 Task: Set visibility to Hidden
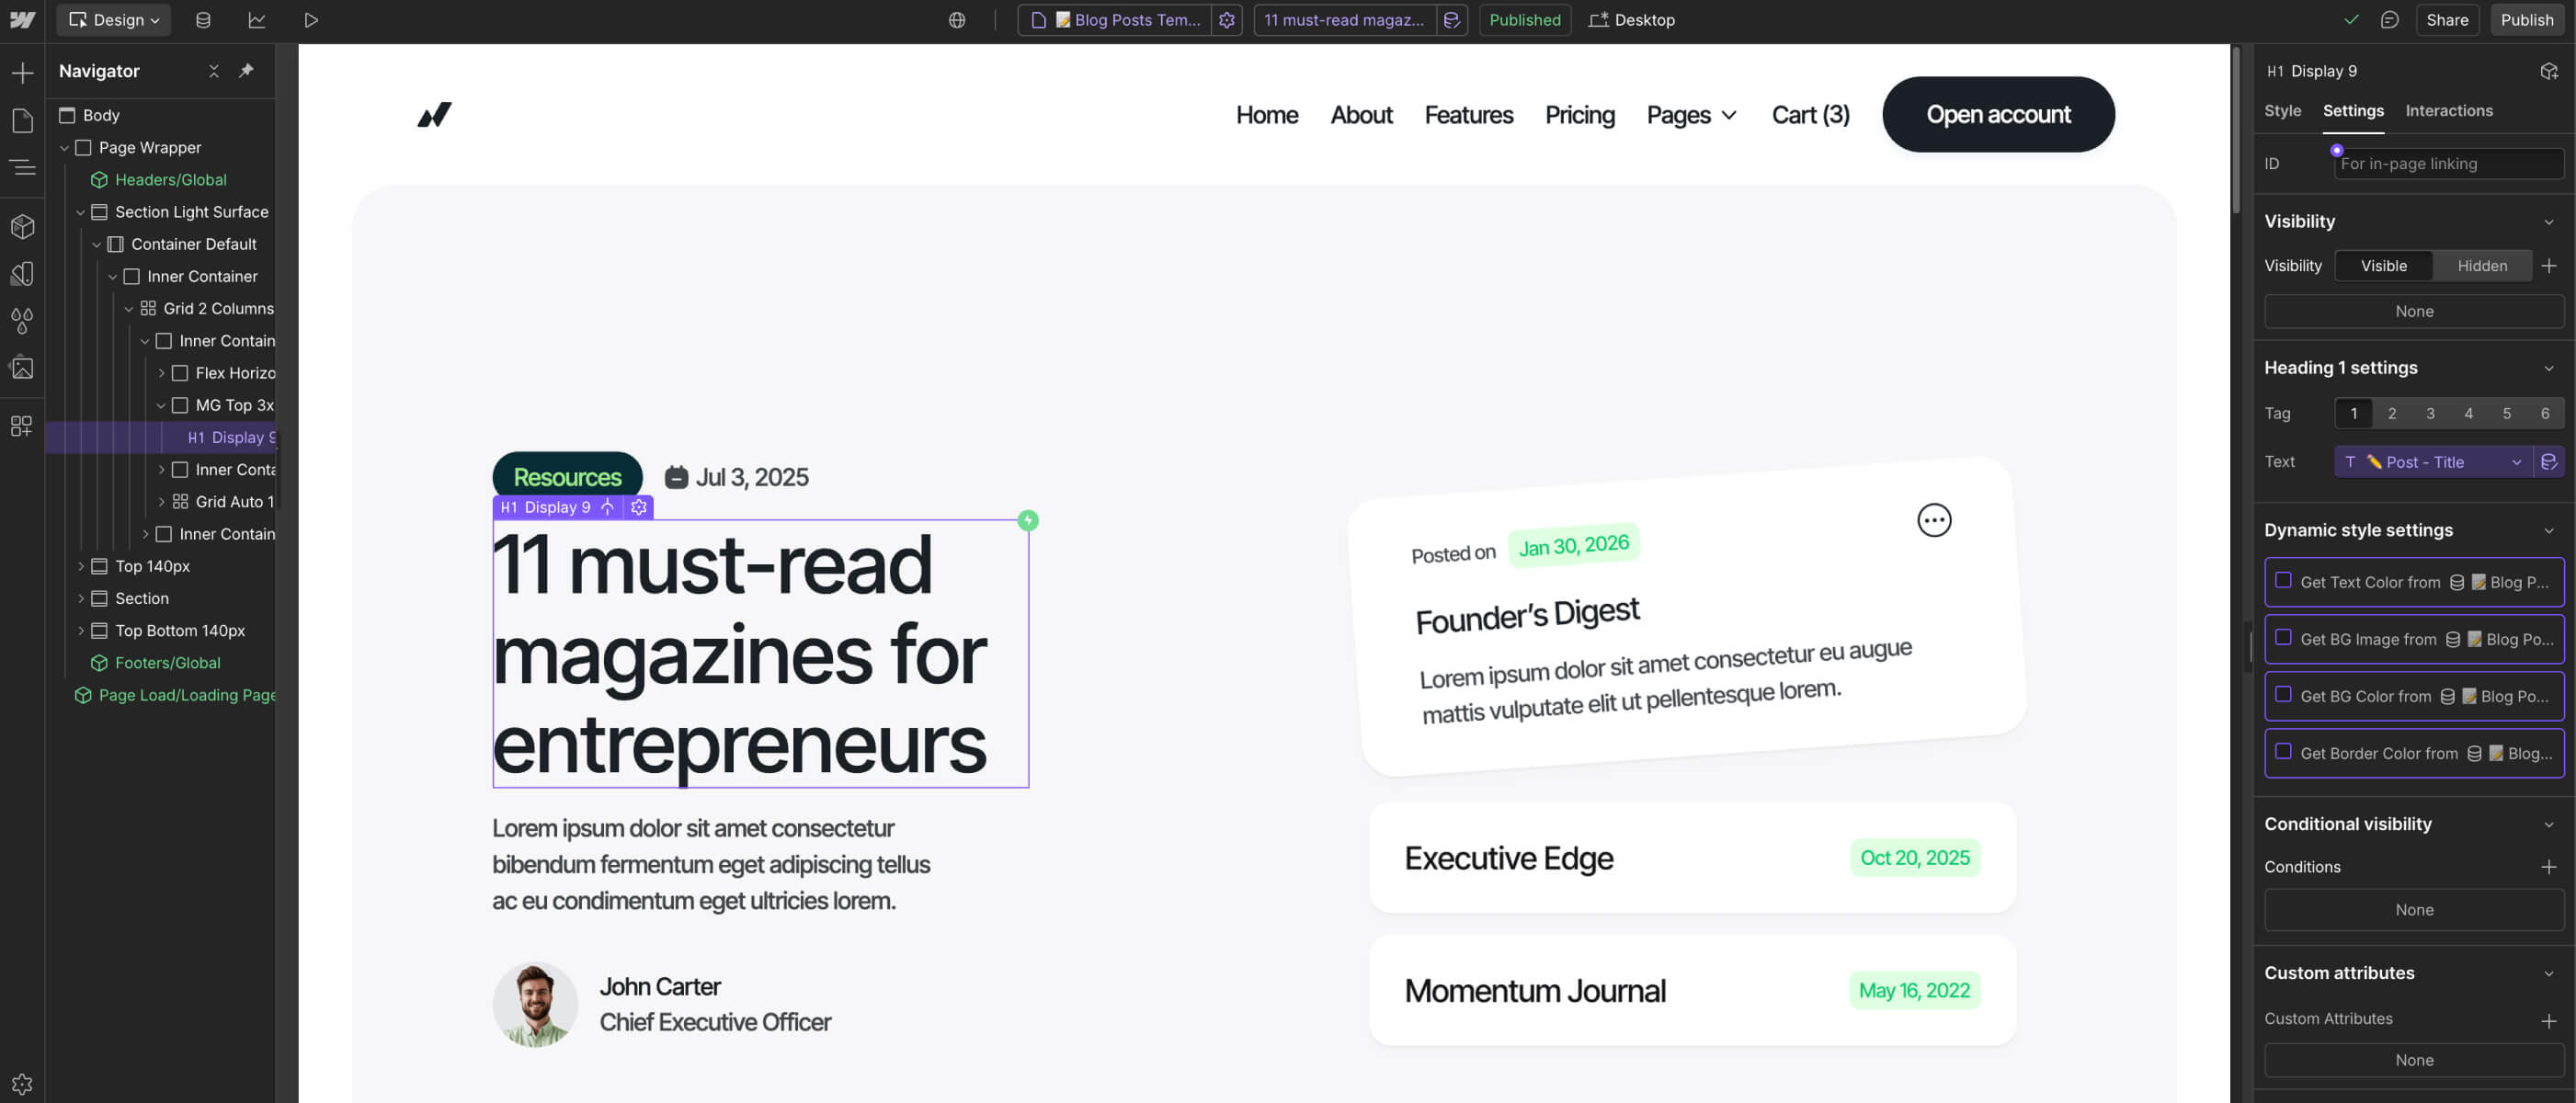2481,266
